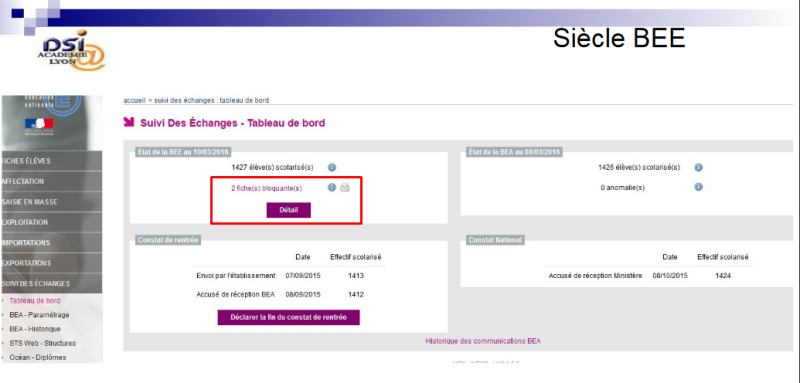Click info icon beside 0 anomalie(s)
800x383 pixels.
699,187
